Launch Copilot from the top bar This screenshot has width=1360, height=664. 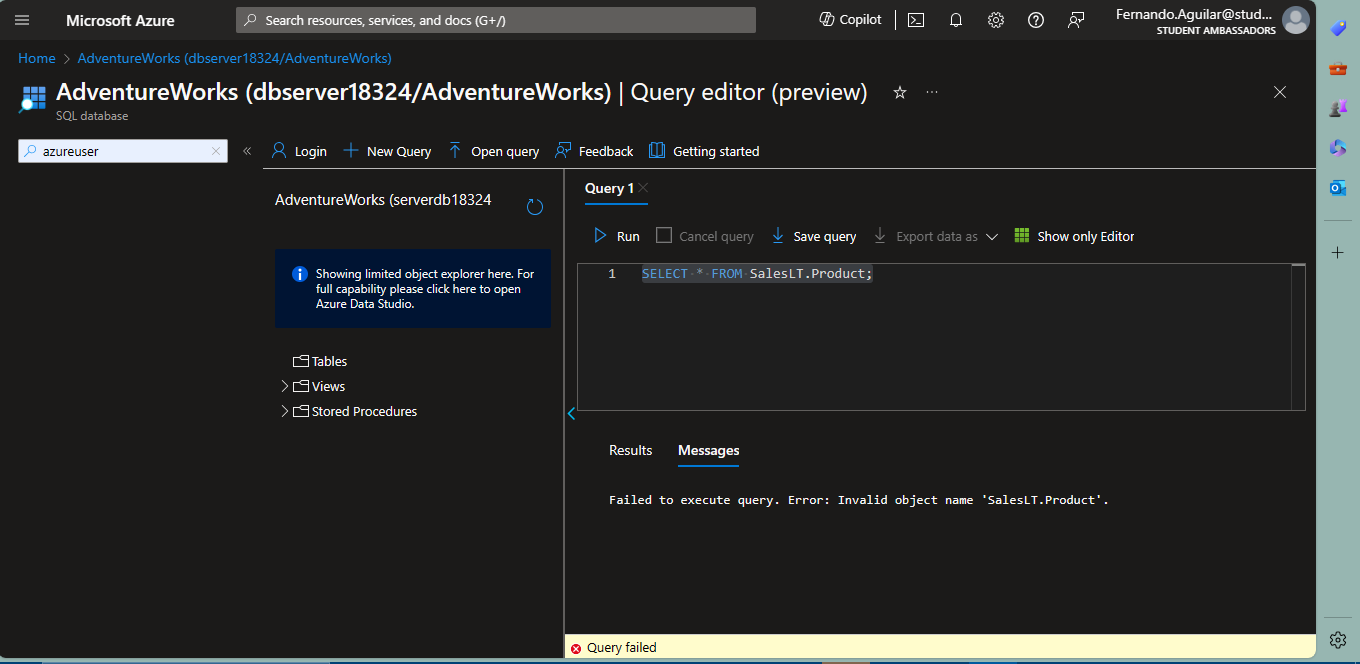coord(849,20)
